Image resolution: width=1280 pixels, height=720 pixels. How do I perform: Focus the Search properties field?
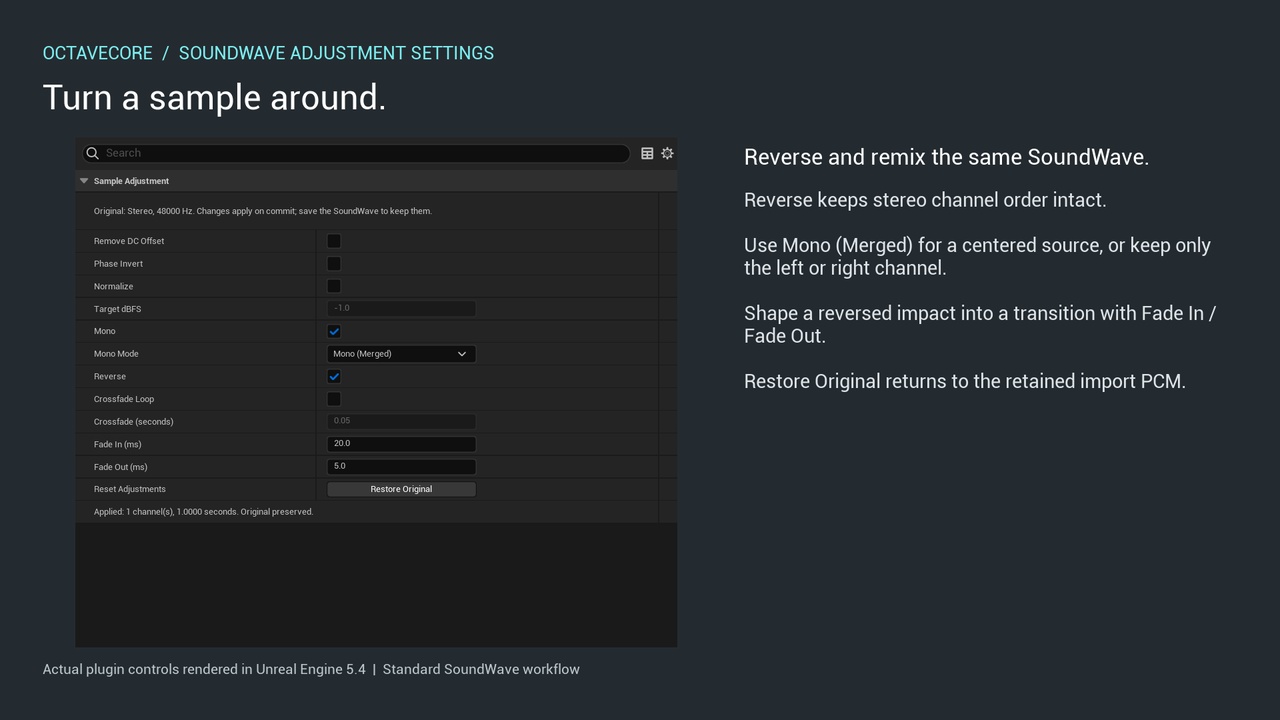coord(356,153)
